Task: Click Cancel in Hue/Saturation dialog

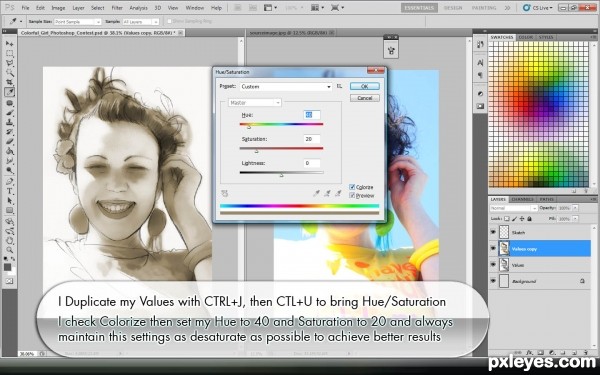Action: coord(365,98)
